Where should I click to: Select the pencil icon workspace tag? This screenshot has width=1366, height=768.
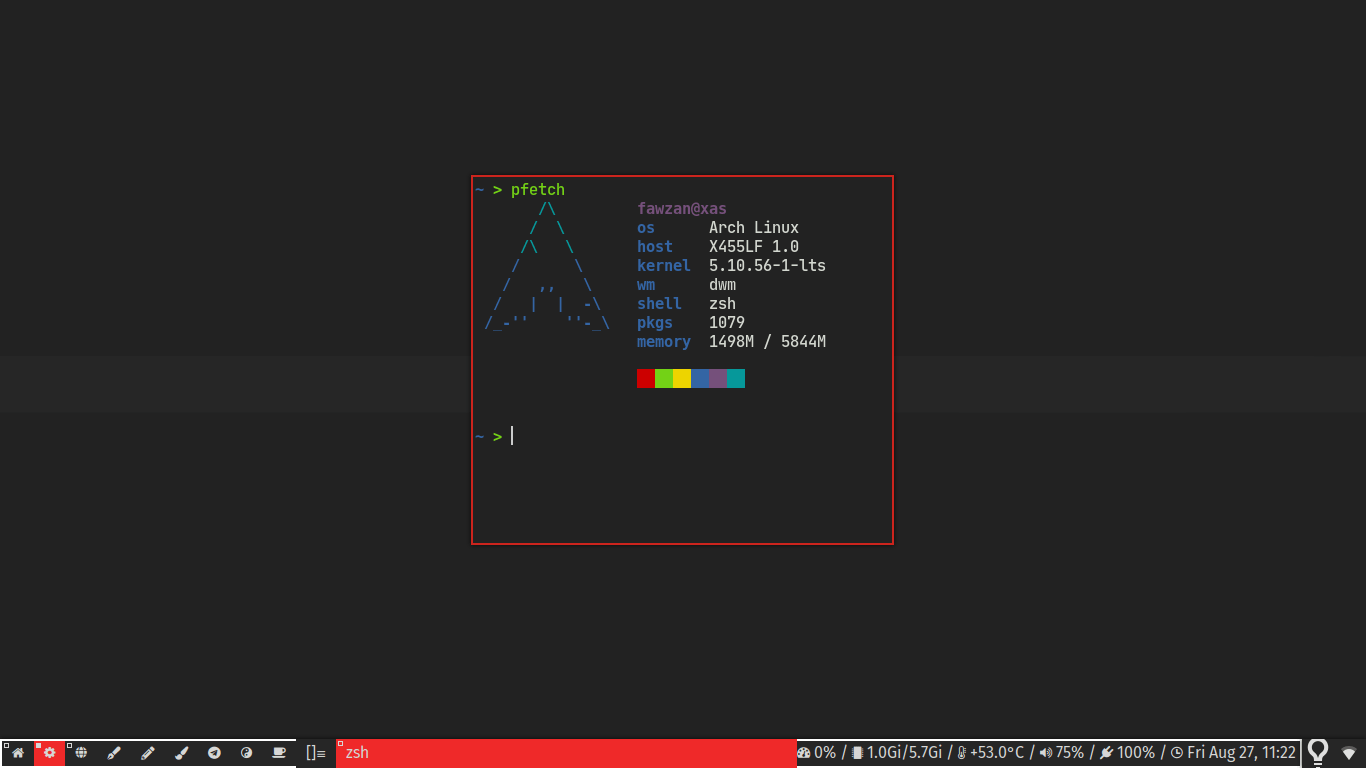[x=148, y=753]
